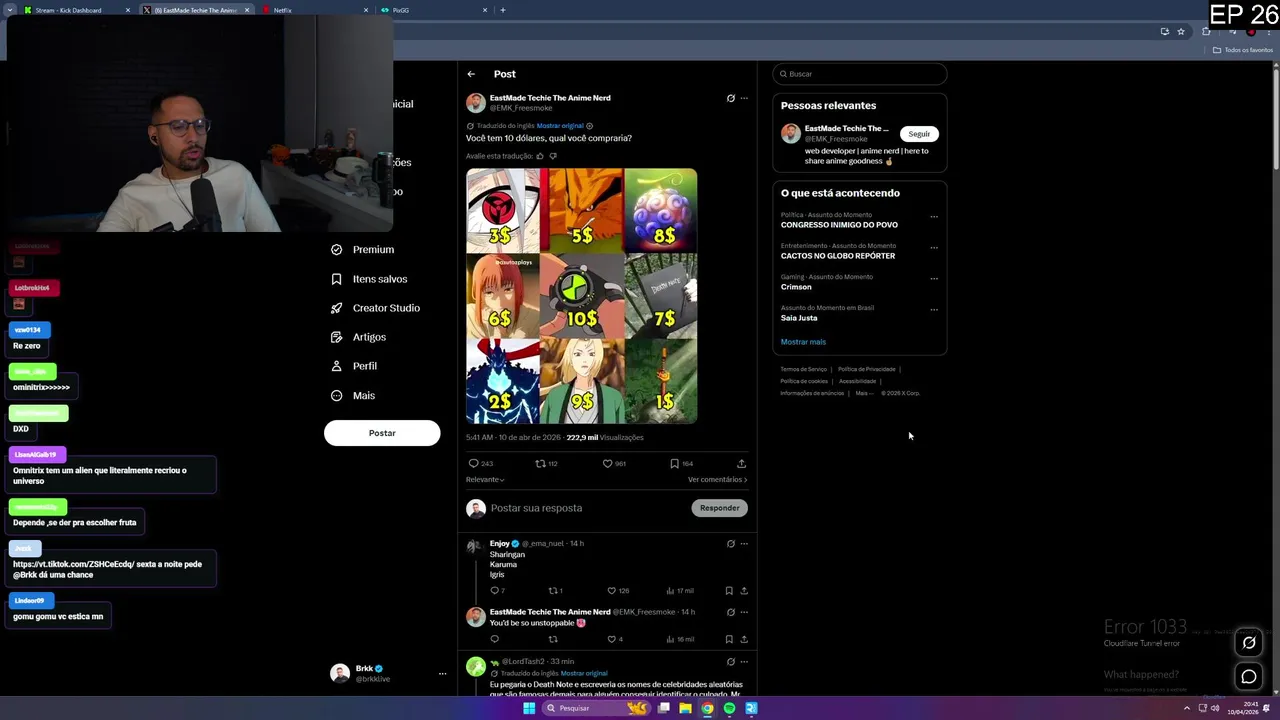Open Todos os favoritos bookmarks folder

1242,50
